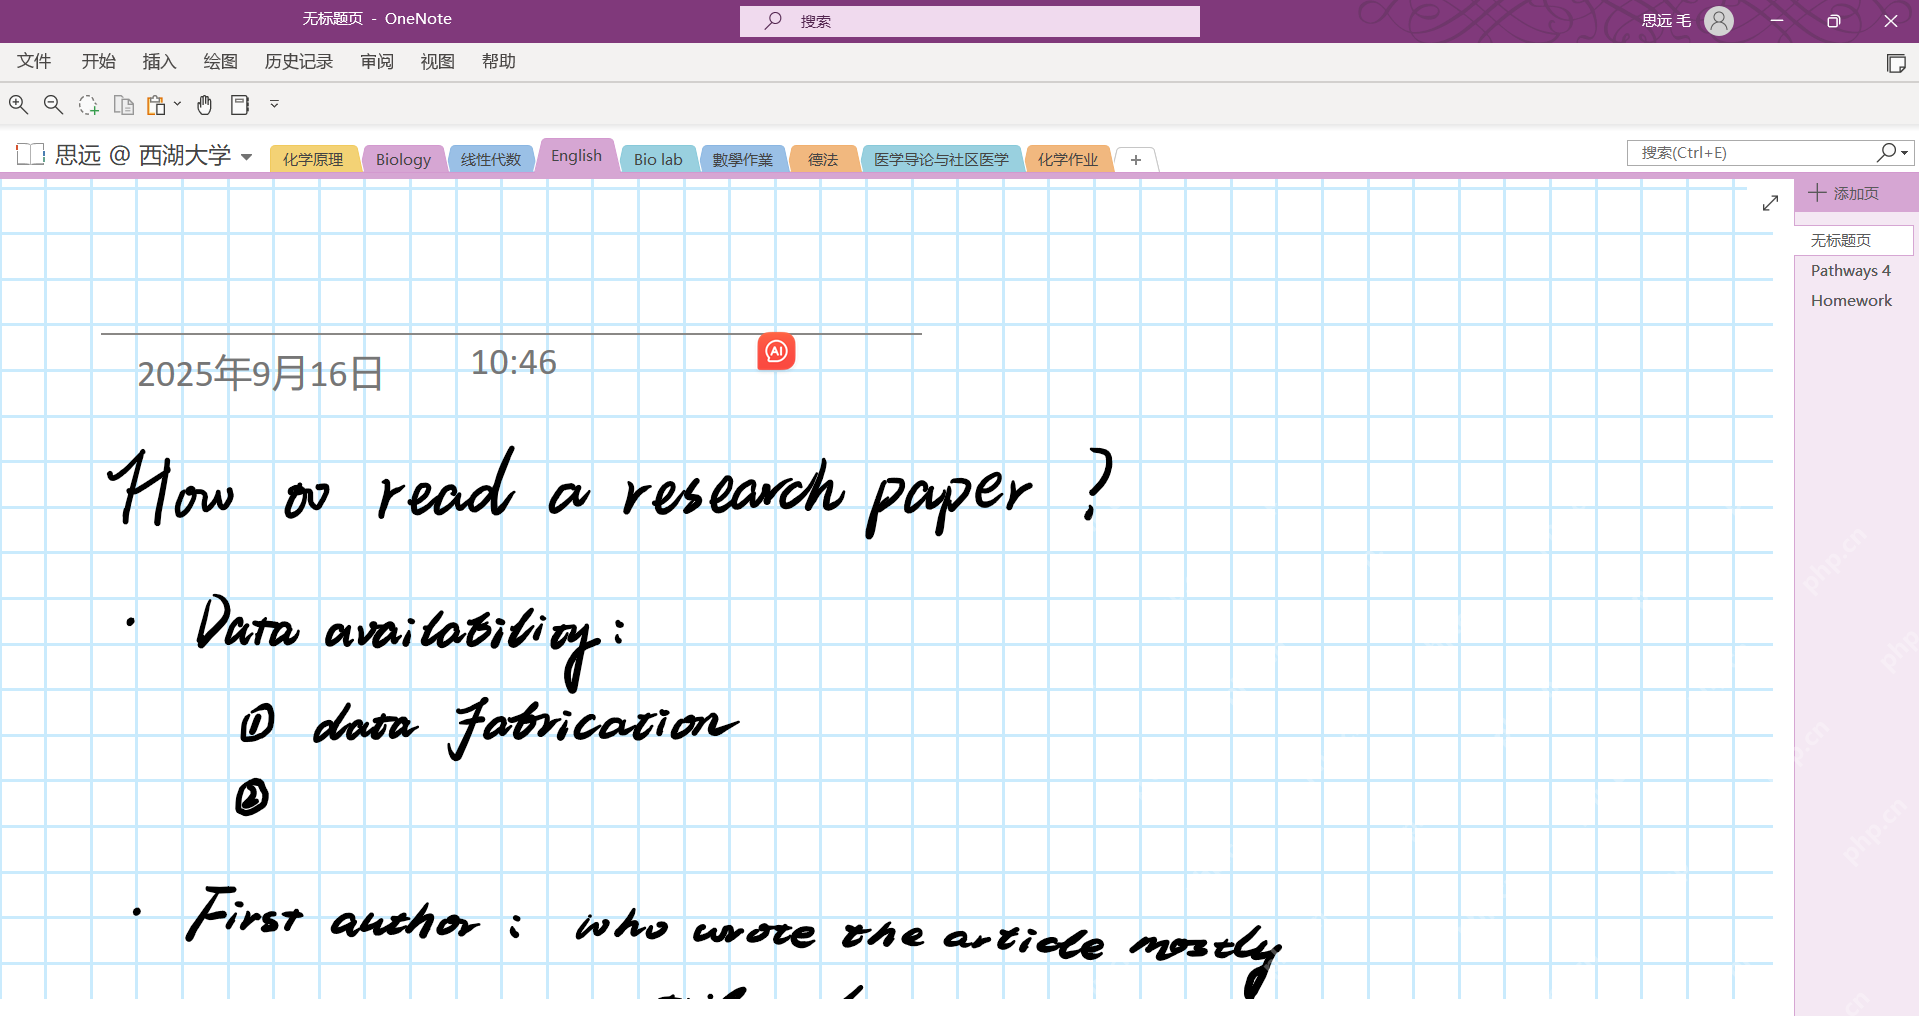Click the title bar 搜索 search box

pos(970,21)
